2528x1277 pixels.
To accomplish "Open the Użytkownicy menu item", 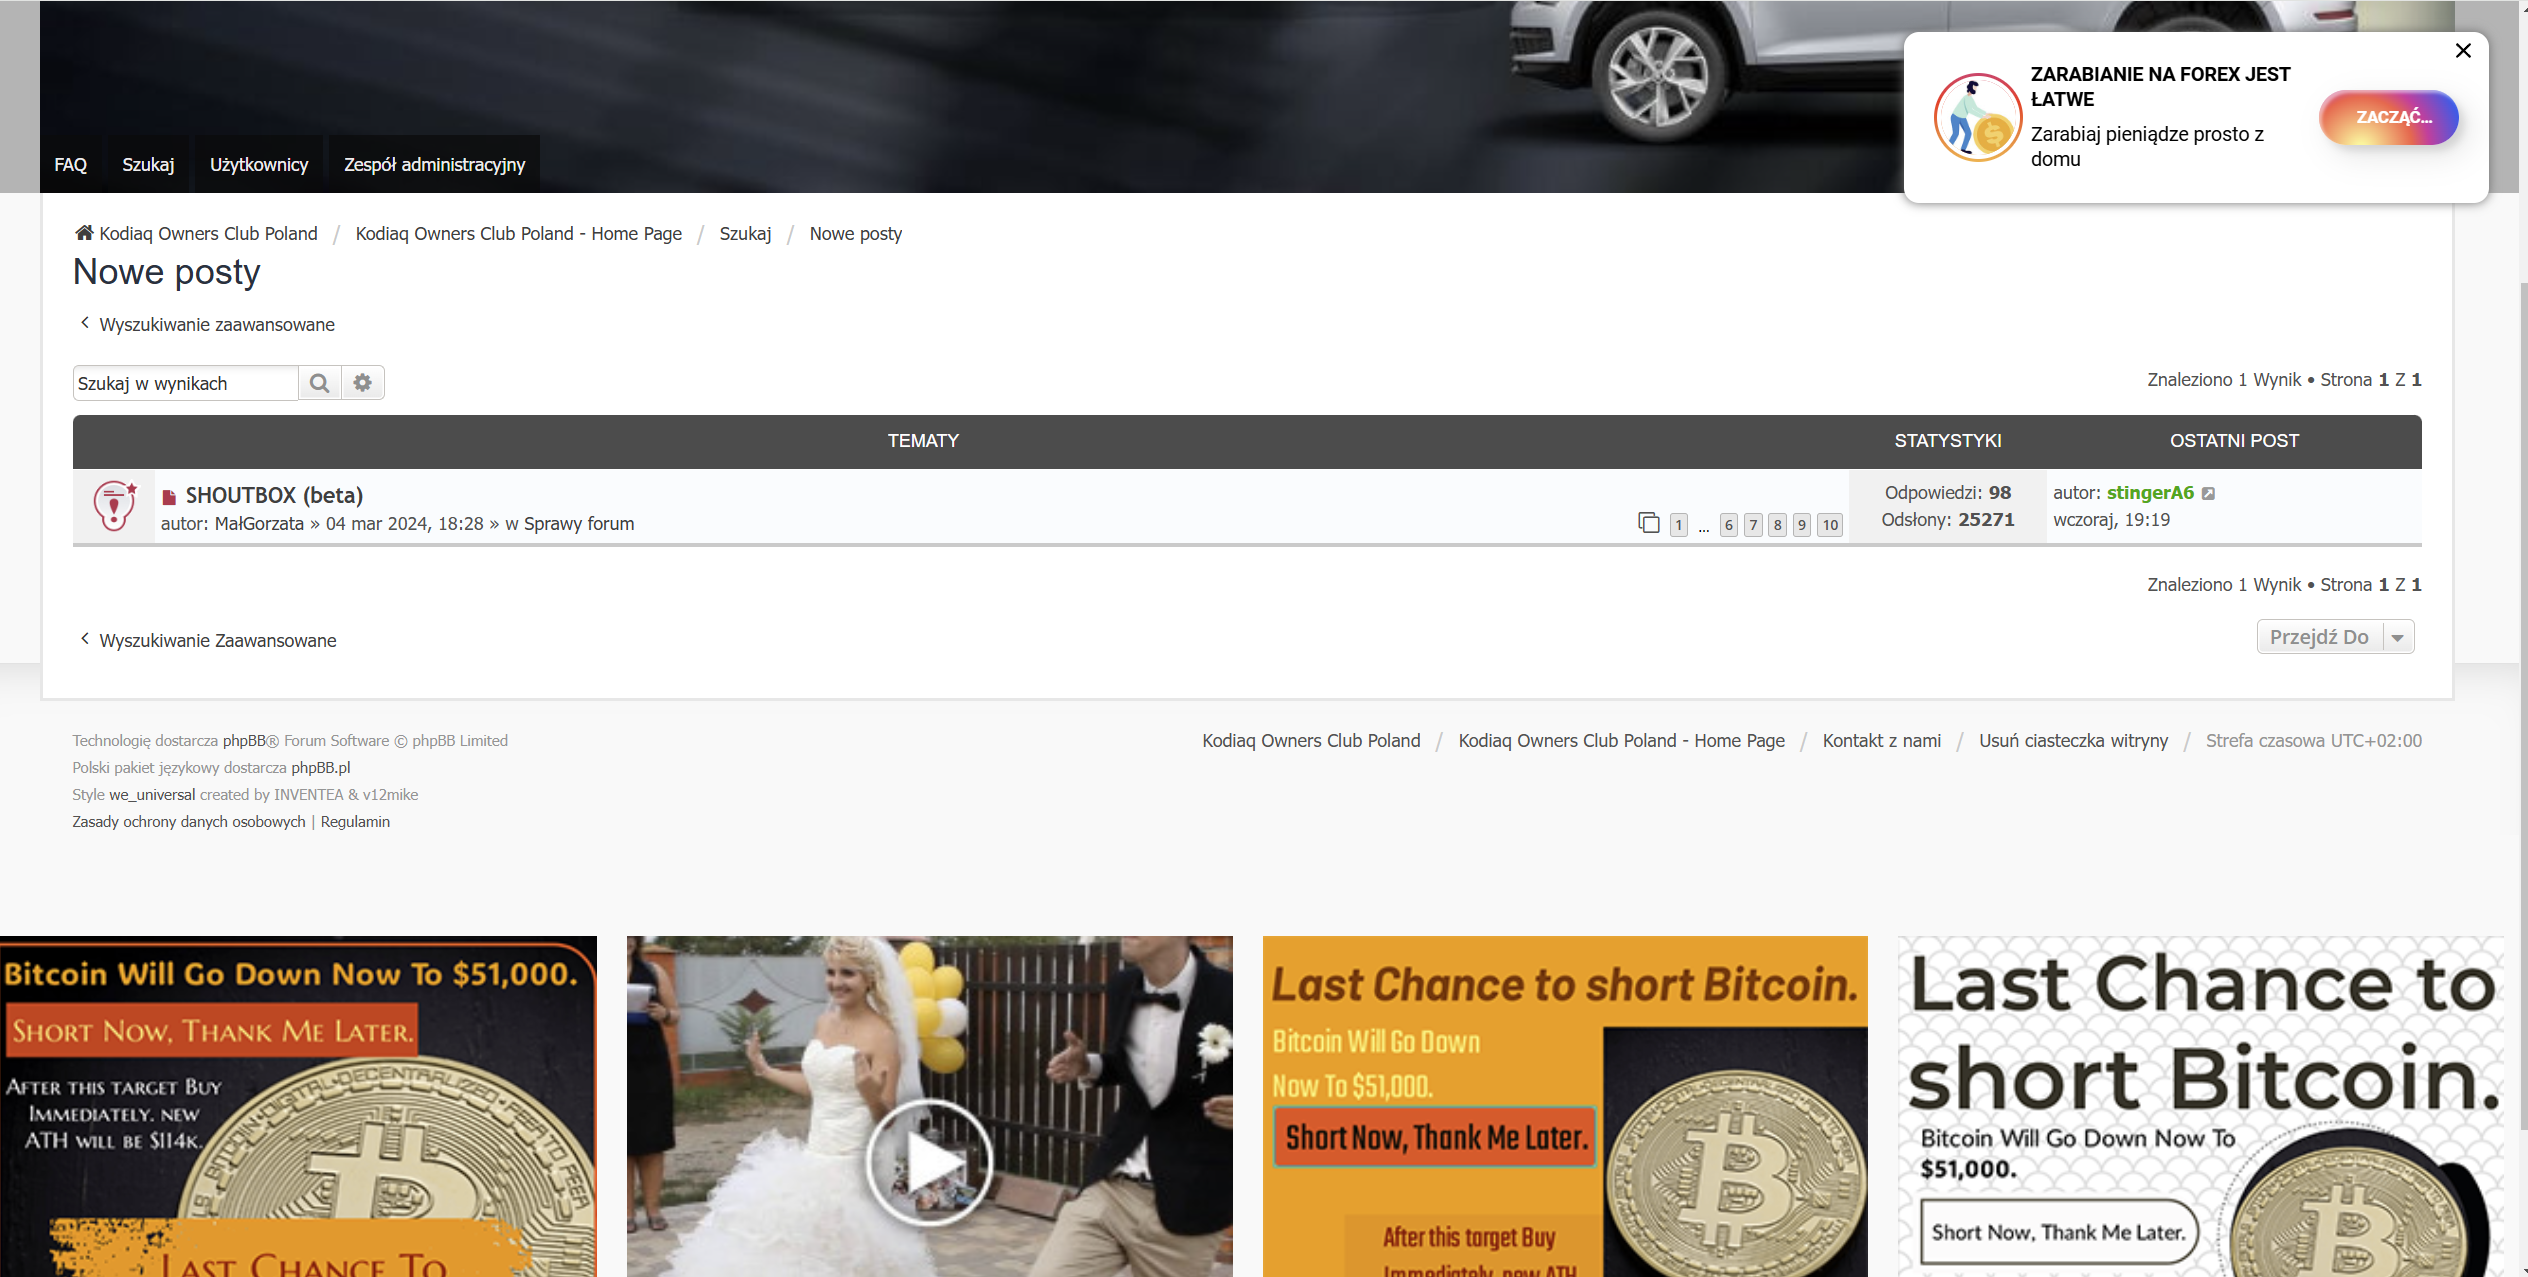I will (x=259, y=164).
